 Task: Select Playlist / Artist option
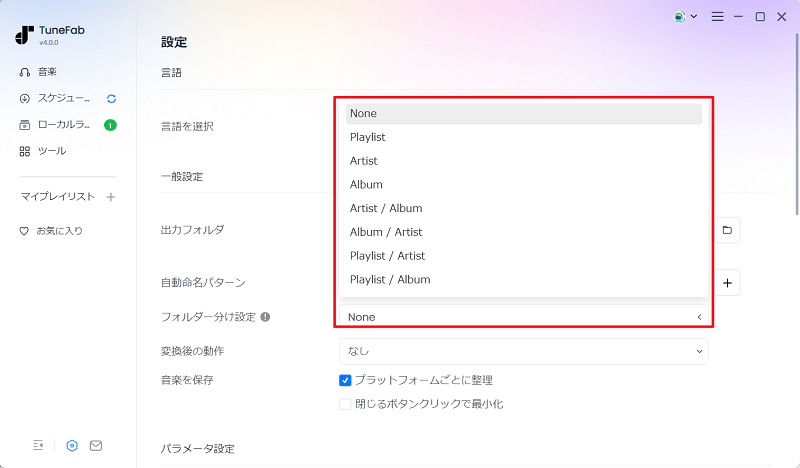coord(523,256)
